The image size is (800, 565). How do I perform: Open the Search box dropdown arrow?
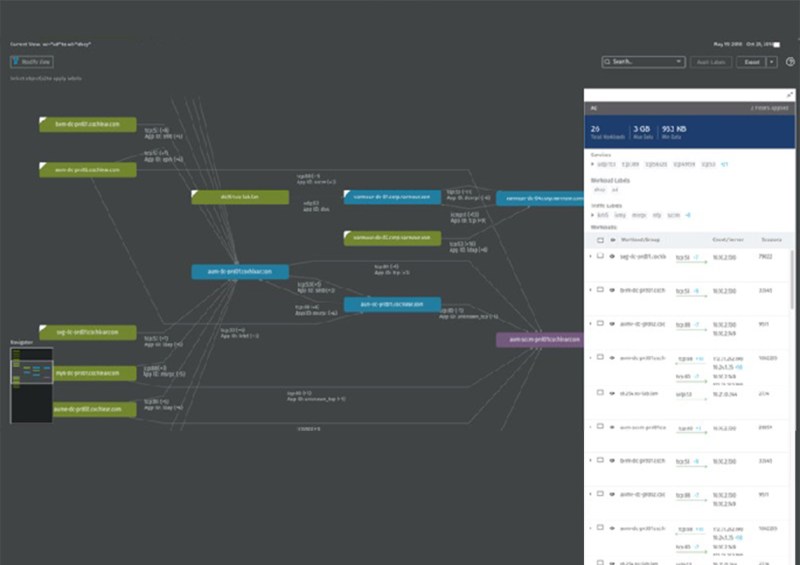(679, 62)
